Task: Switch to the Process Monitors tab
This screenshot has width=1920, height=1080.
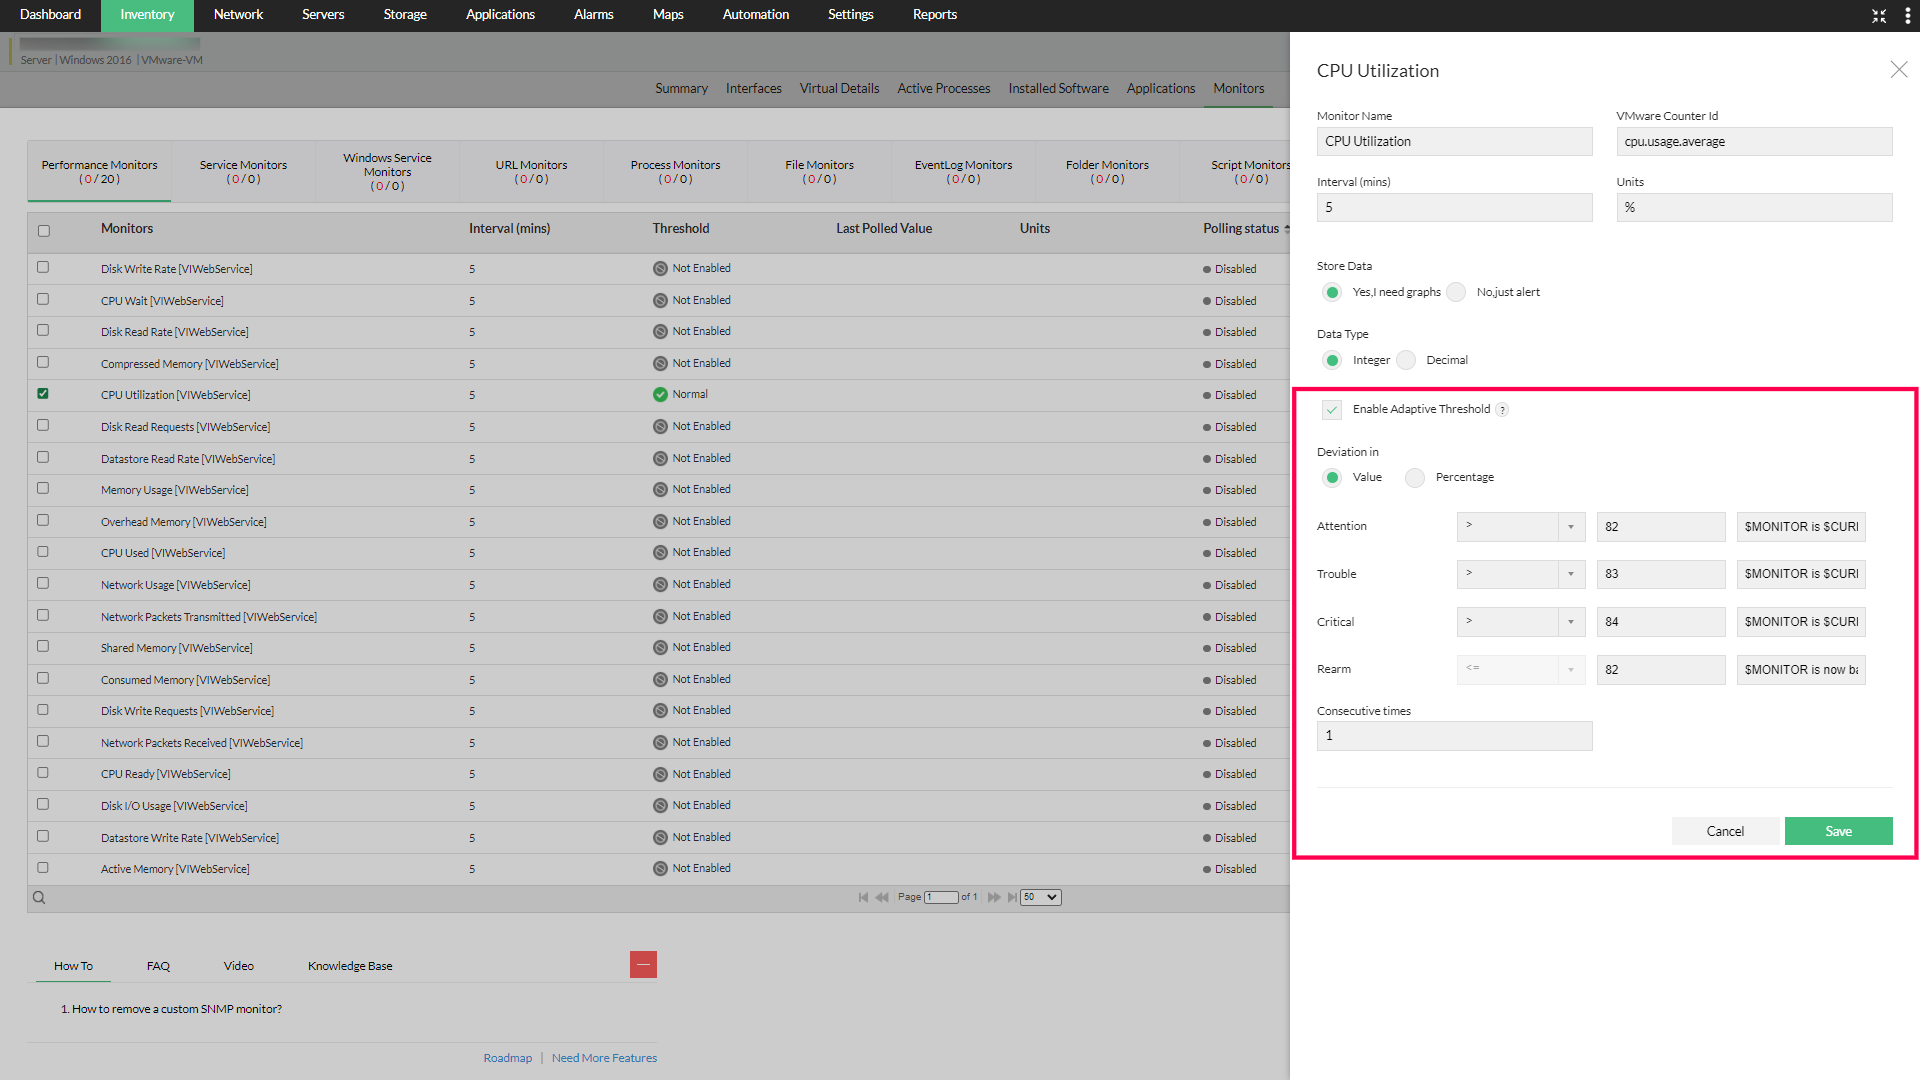Action: pos(675,172)
